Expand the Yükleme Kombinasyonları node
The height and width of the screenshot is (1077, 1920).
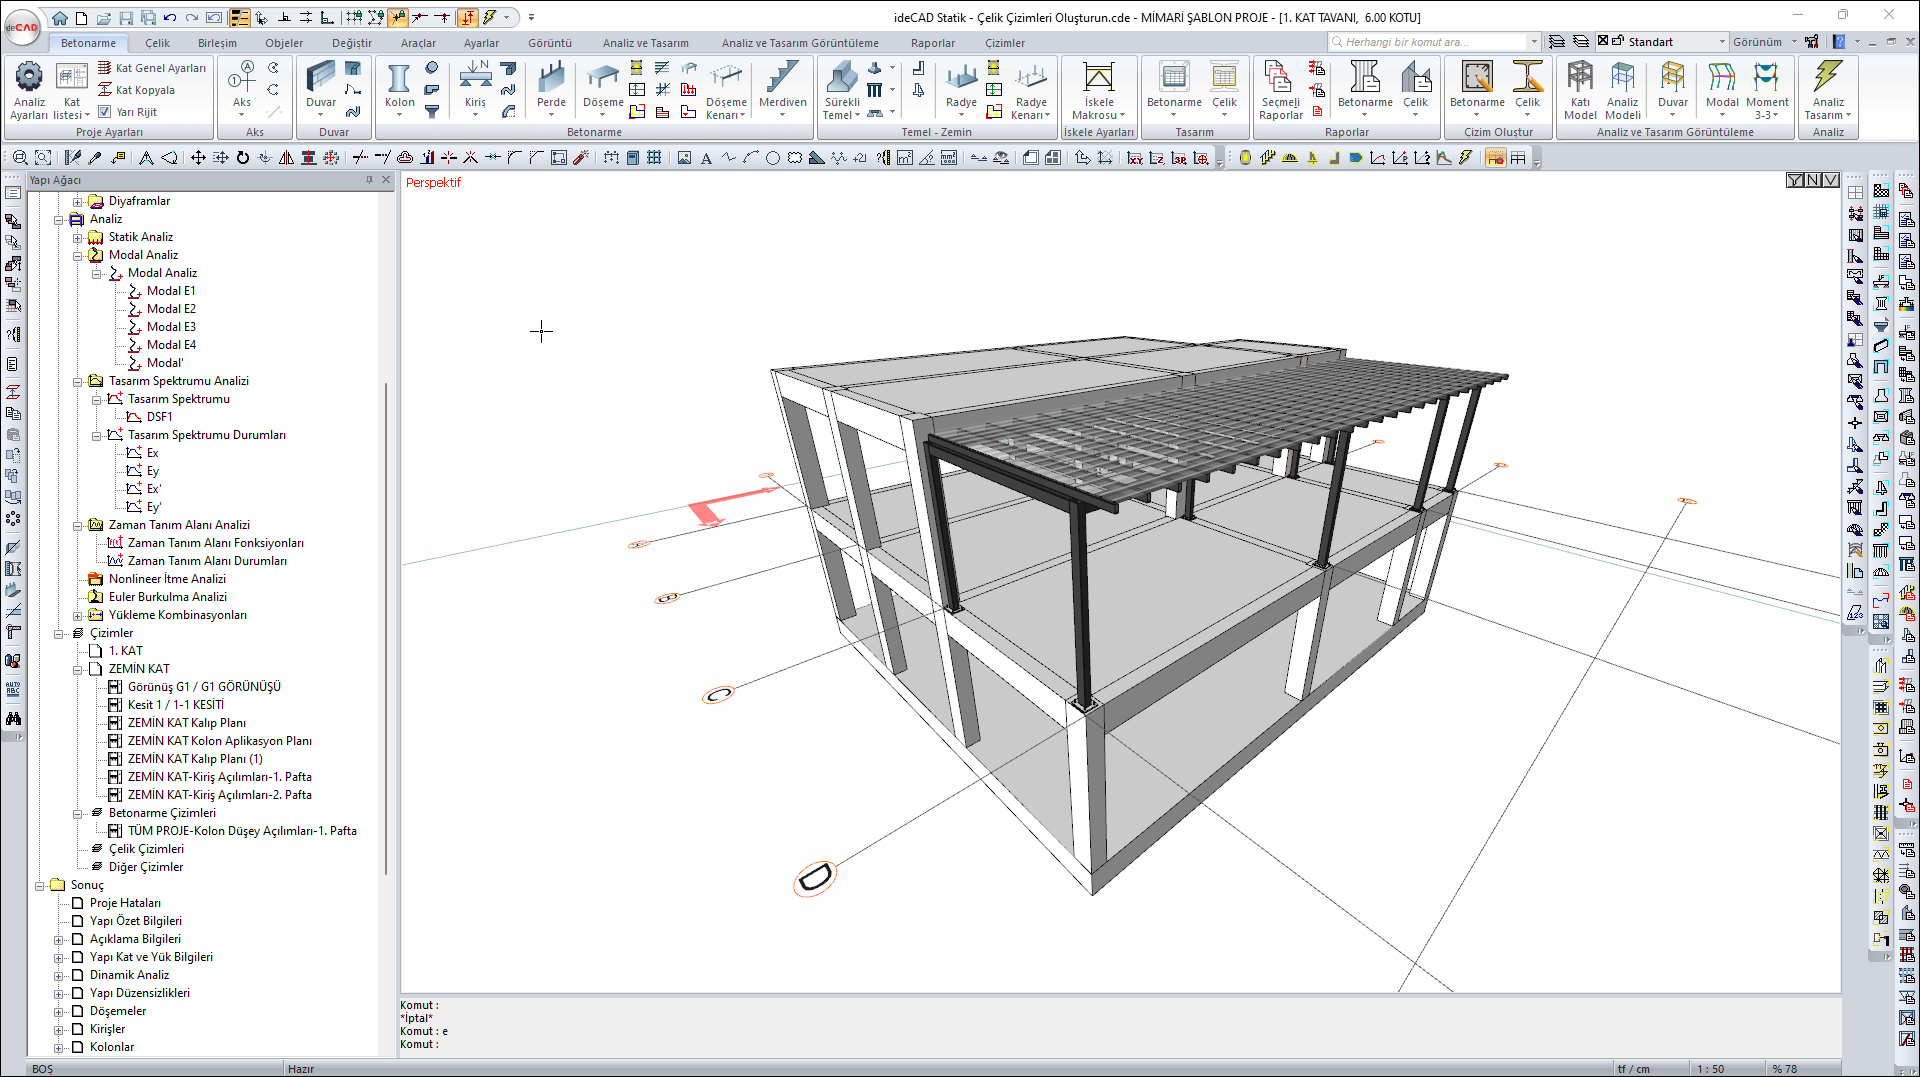(x=78, y=615)
